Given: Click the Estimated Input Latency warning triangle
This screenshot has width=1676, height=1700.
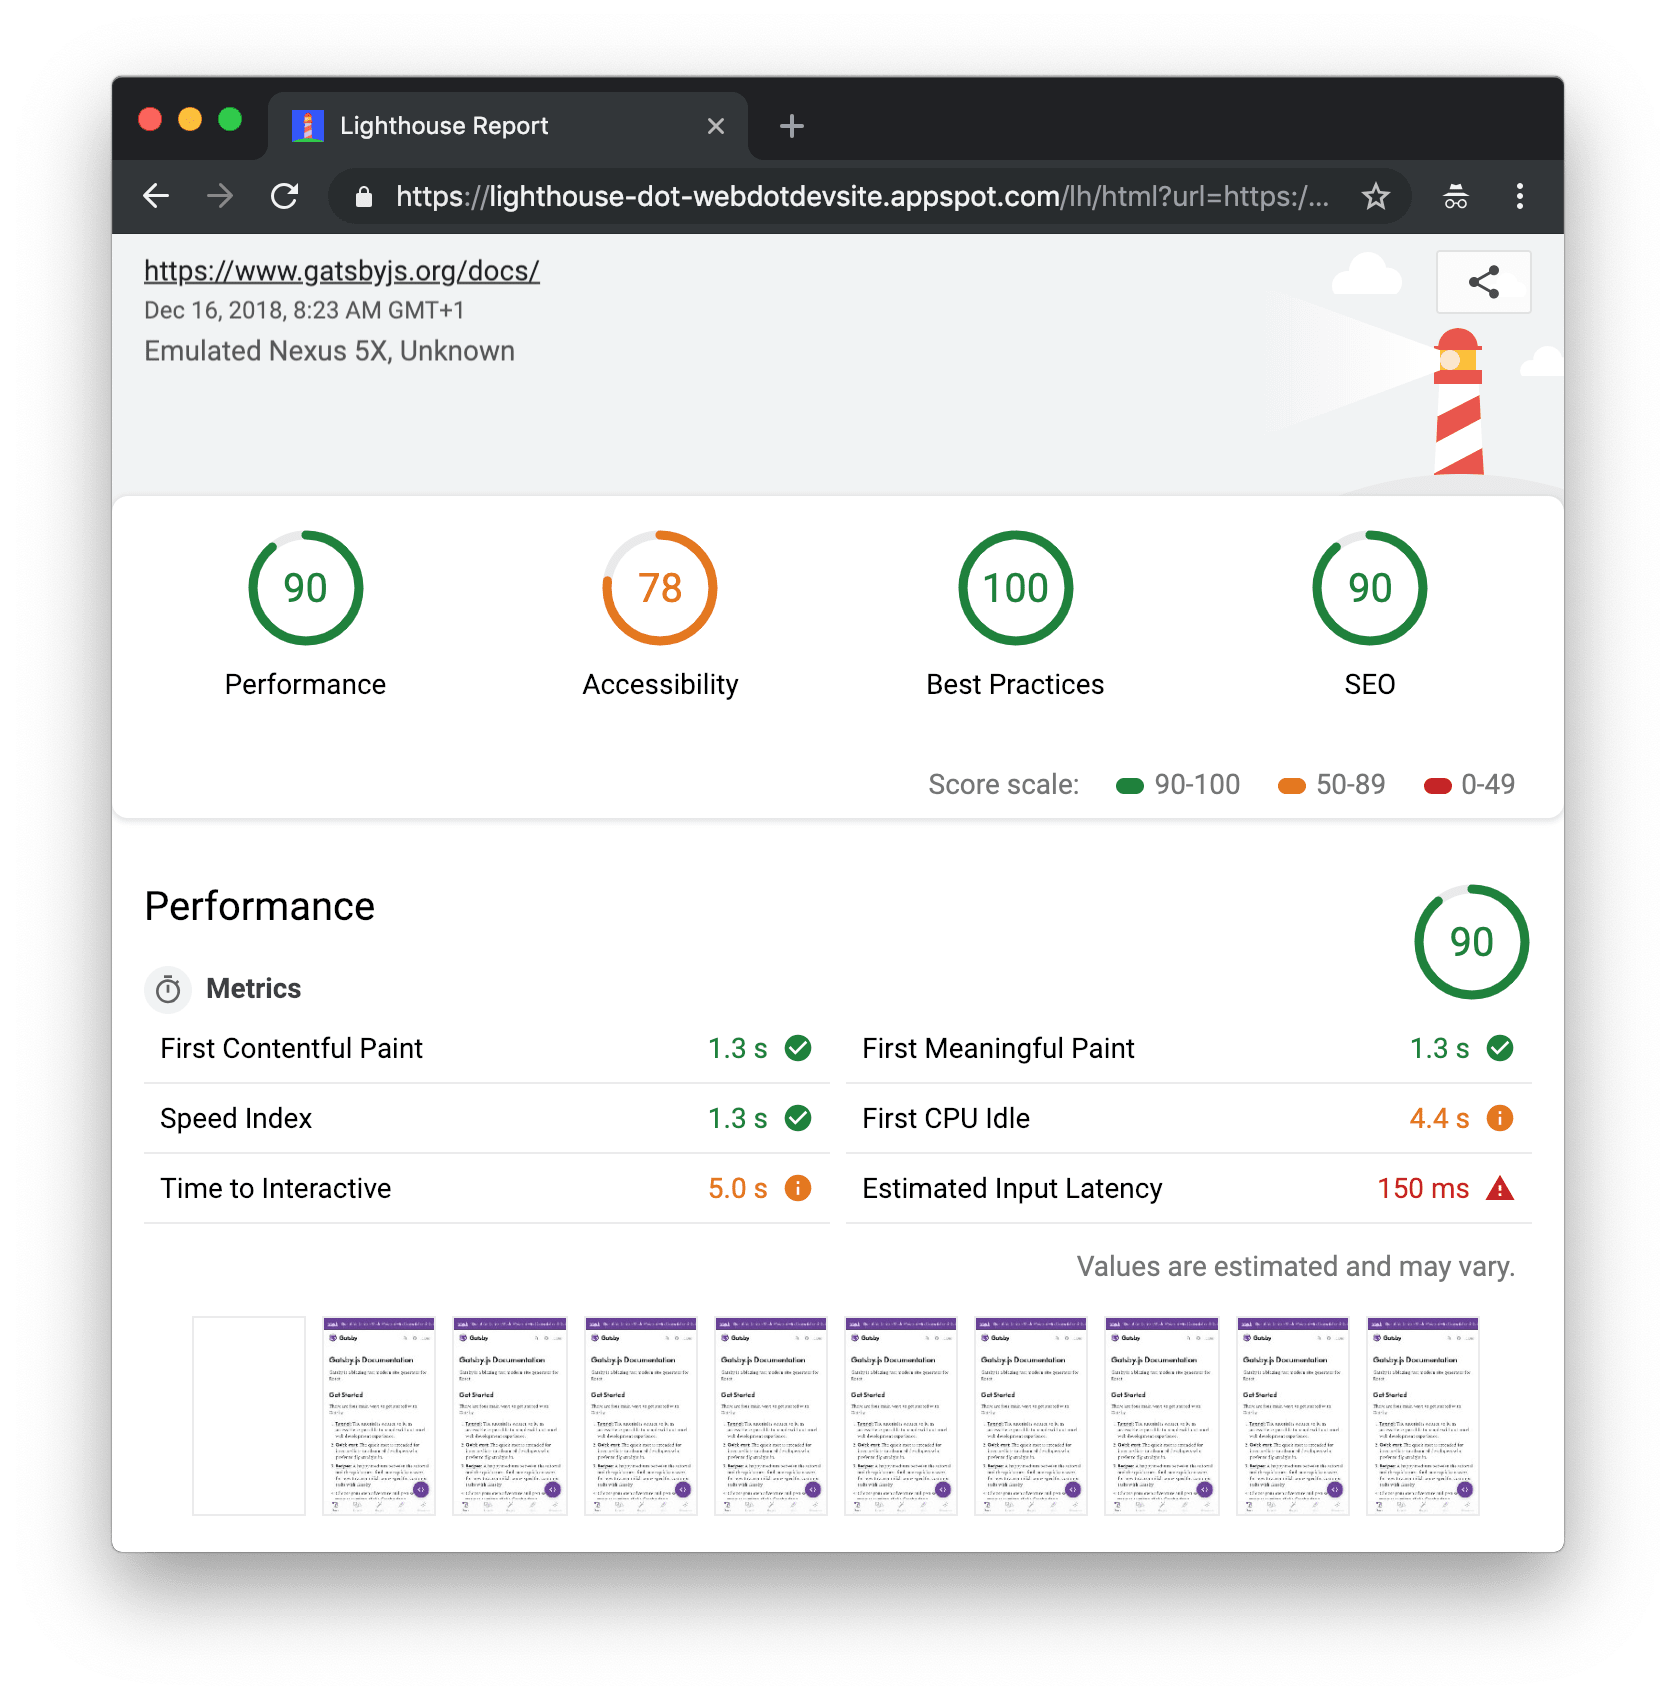Looking at the screenshot, I should tap(1499, 1188).
